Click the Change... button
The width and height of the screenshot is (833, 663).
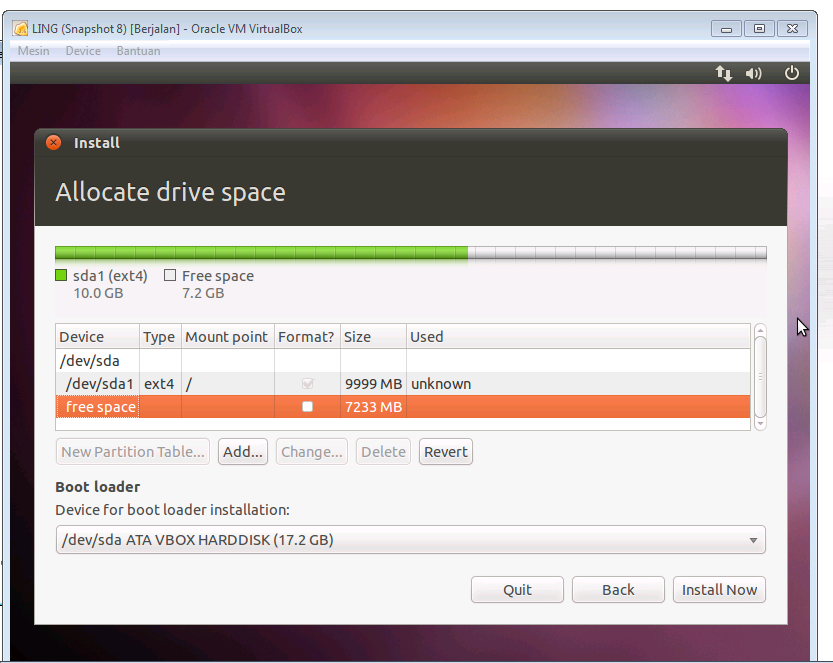(x=312, y=452)
